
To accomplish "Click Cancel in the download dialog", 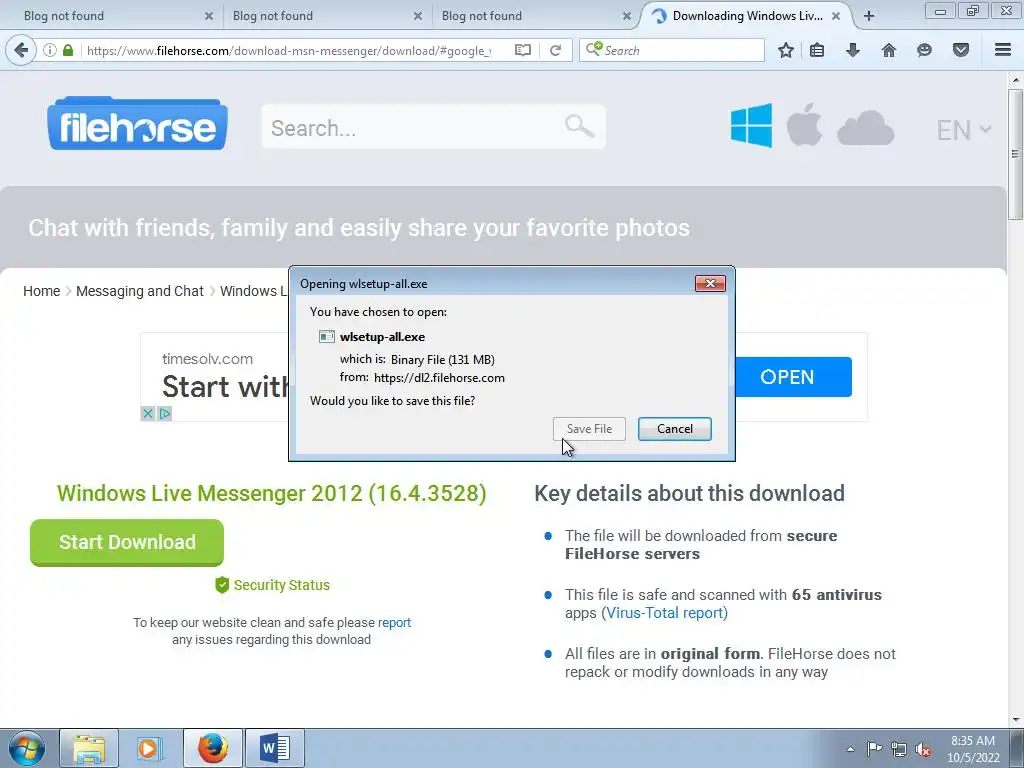I will tap(675, 428).
